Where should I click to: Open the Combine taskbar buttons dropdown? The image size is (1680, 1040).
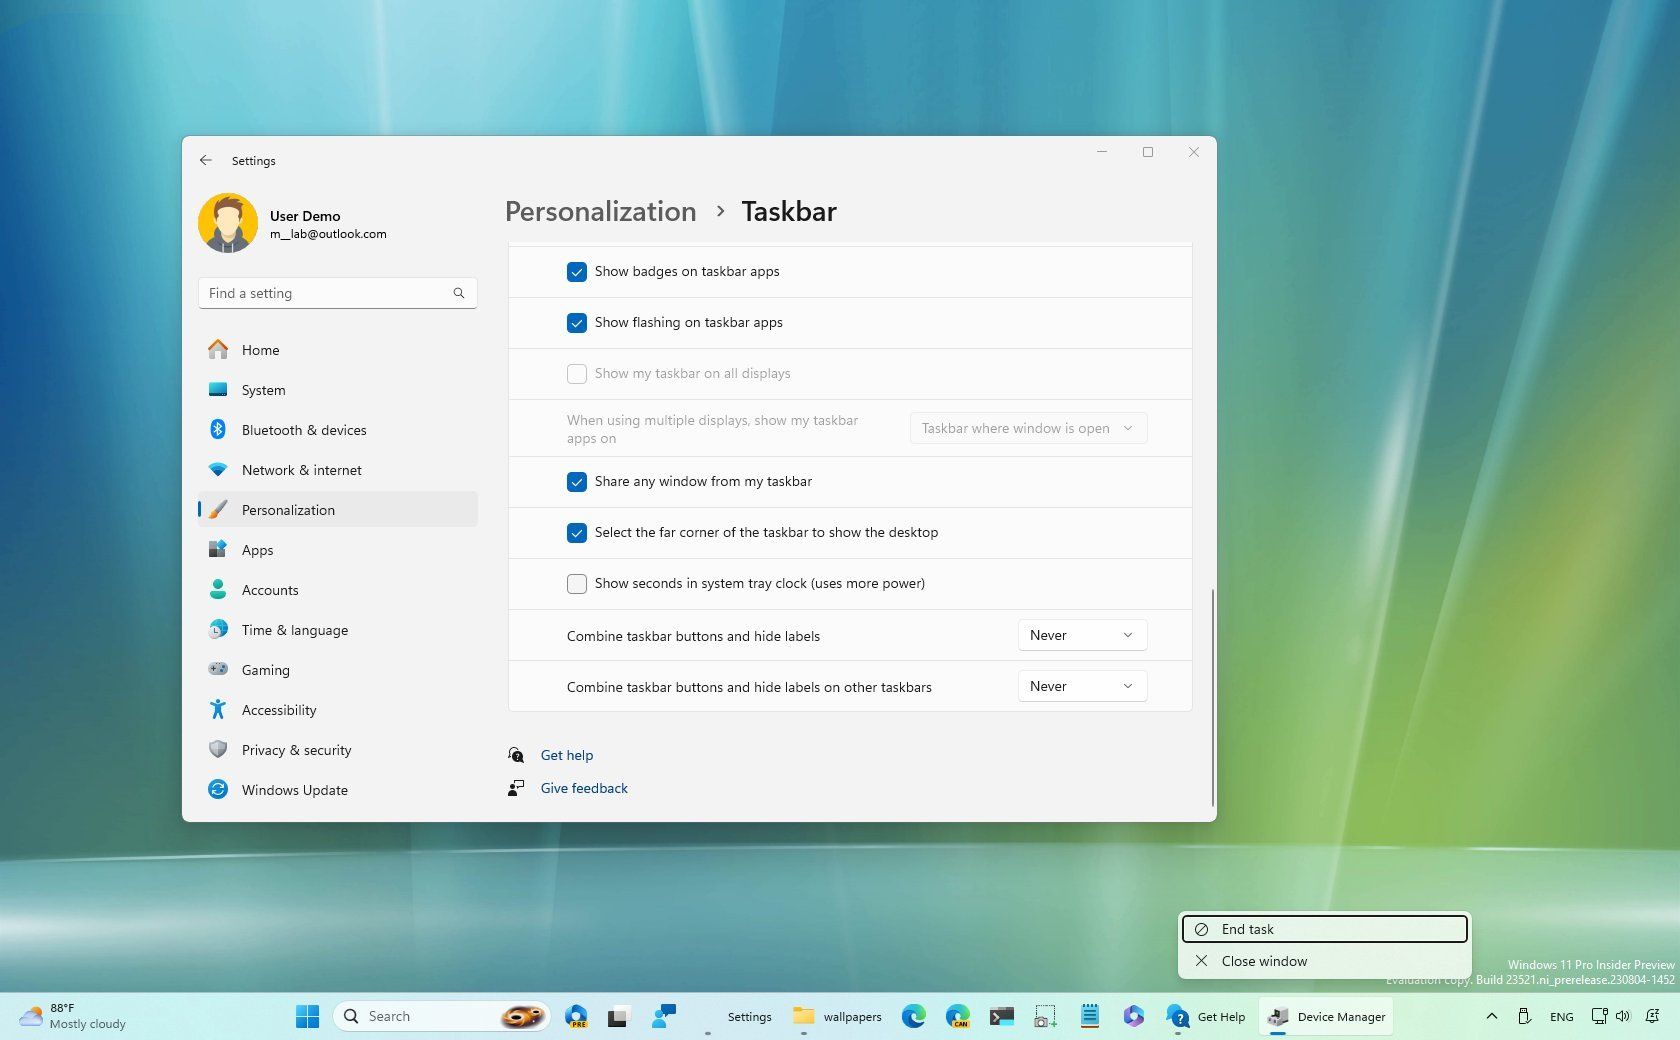(1081, 635)
